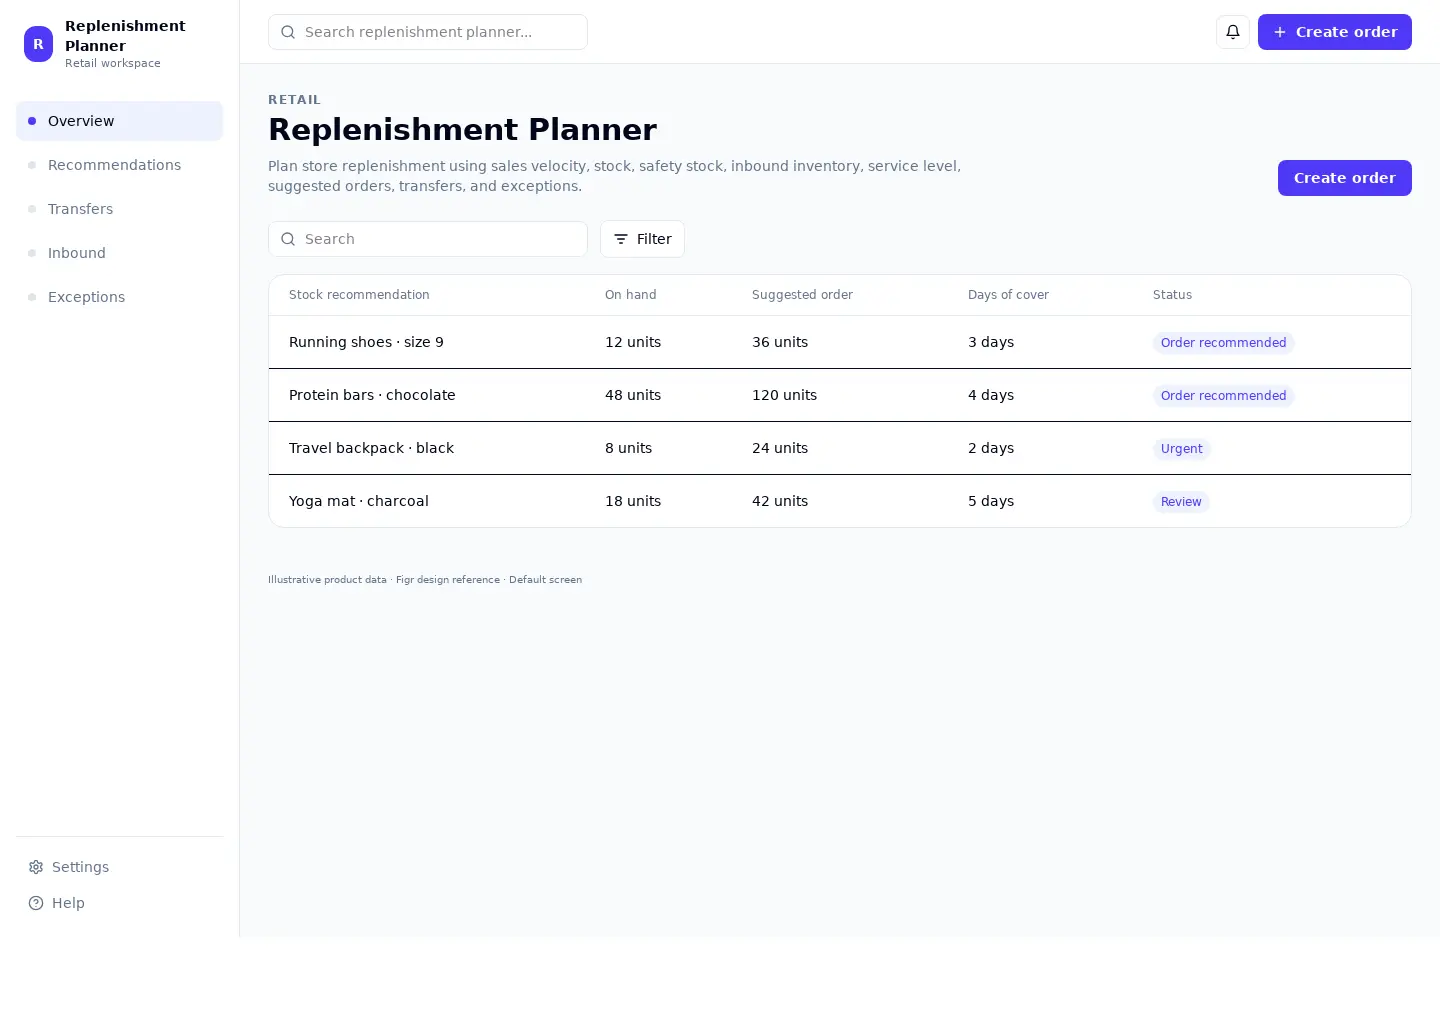Click the Suggested order column header
The width and height of the screenshot is (1440, 1024).
click(x=802, y=295)
